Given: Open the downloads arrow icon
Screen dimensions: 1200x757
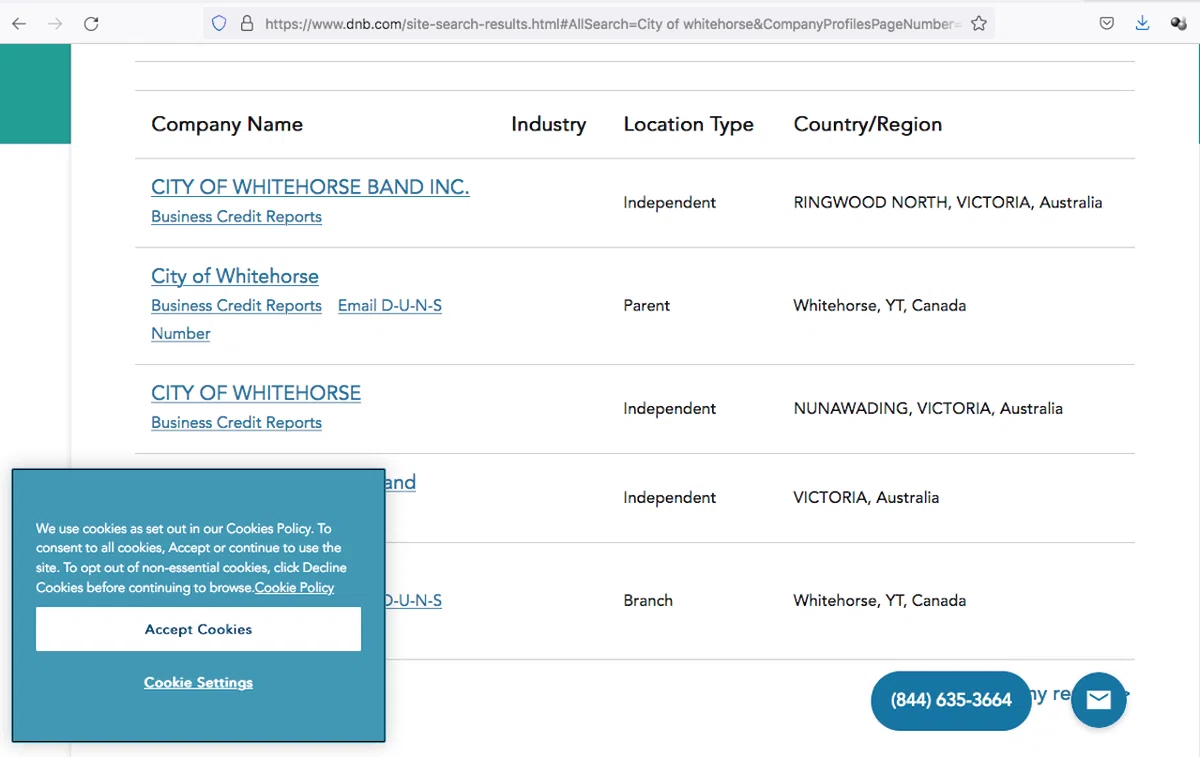Looking at the screenshot, I should click(x=1143, y=24).
